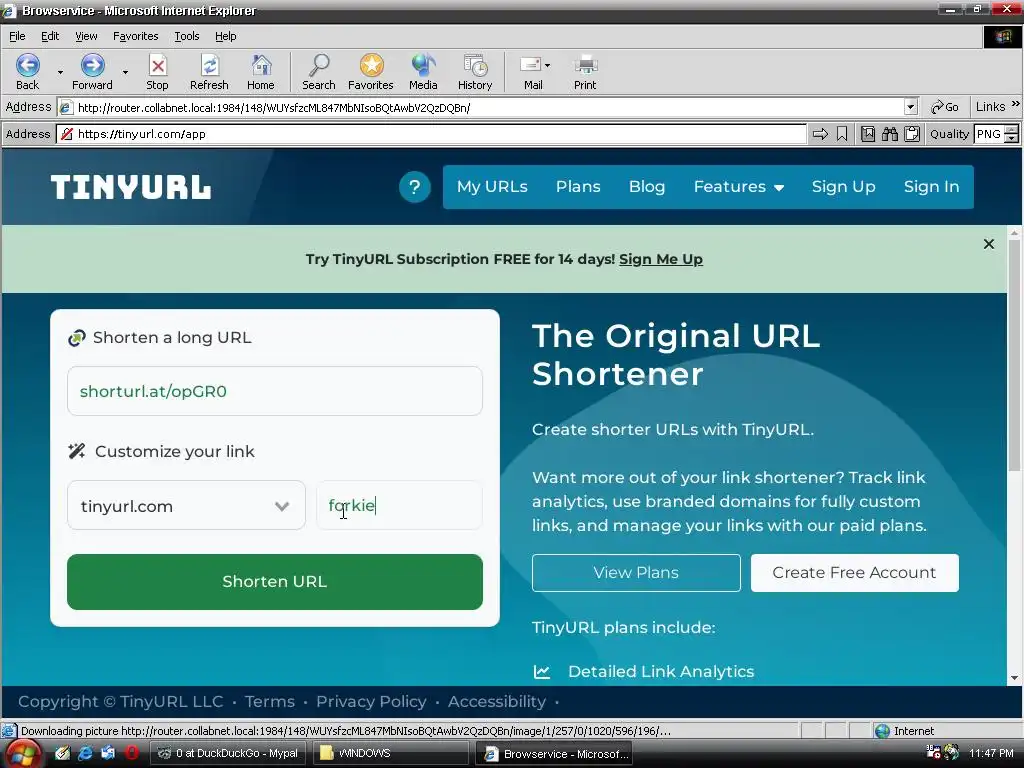The image size is (1024, 768).
Task: Dismiss the subscription banner with X
Action: (989, 244)
